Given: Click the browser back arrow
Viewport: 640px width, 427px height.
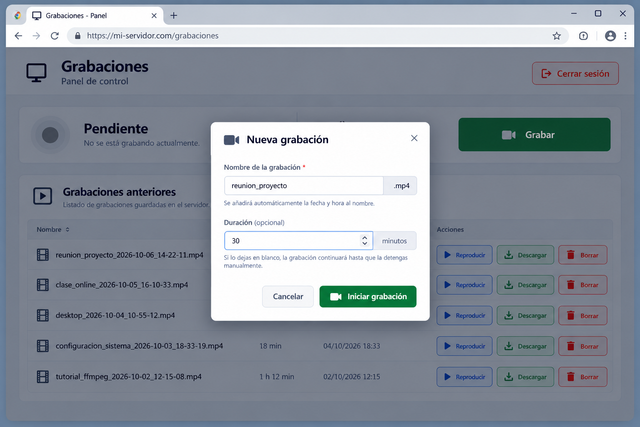Looking at the screenshot, I should tap(18, 36).
